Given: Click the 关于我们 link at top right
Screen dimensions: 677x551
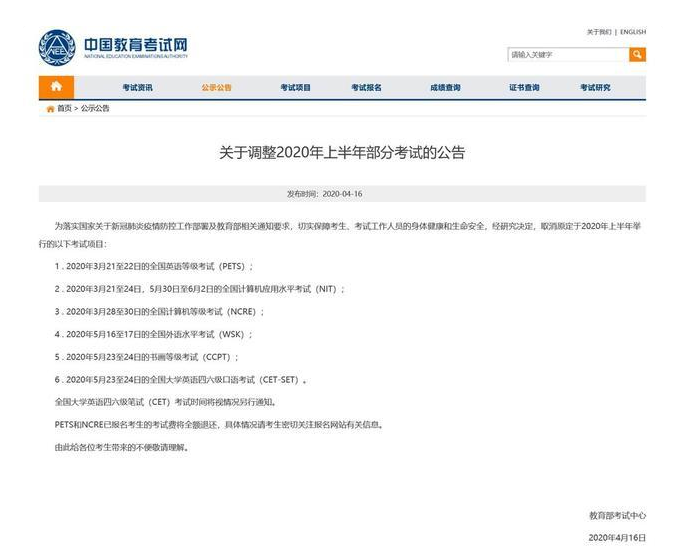Looking at the screenshot, I should (599, 32).
